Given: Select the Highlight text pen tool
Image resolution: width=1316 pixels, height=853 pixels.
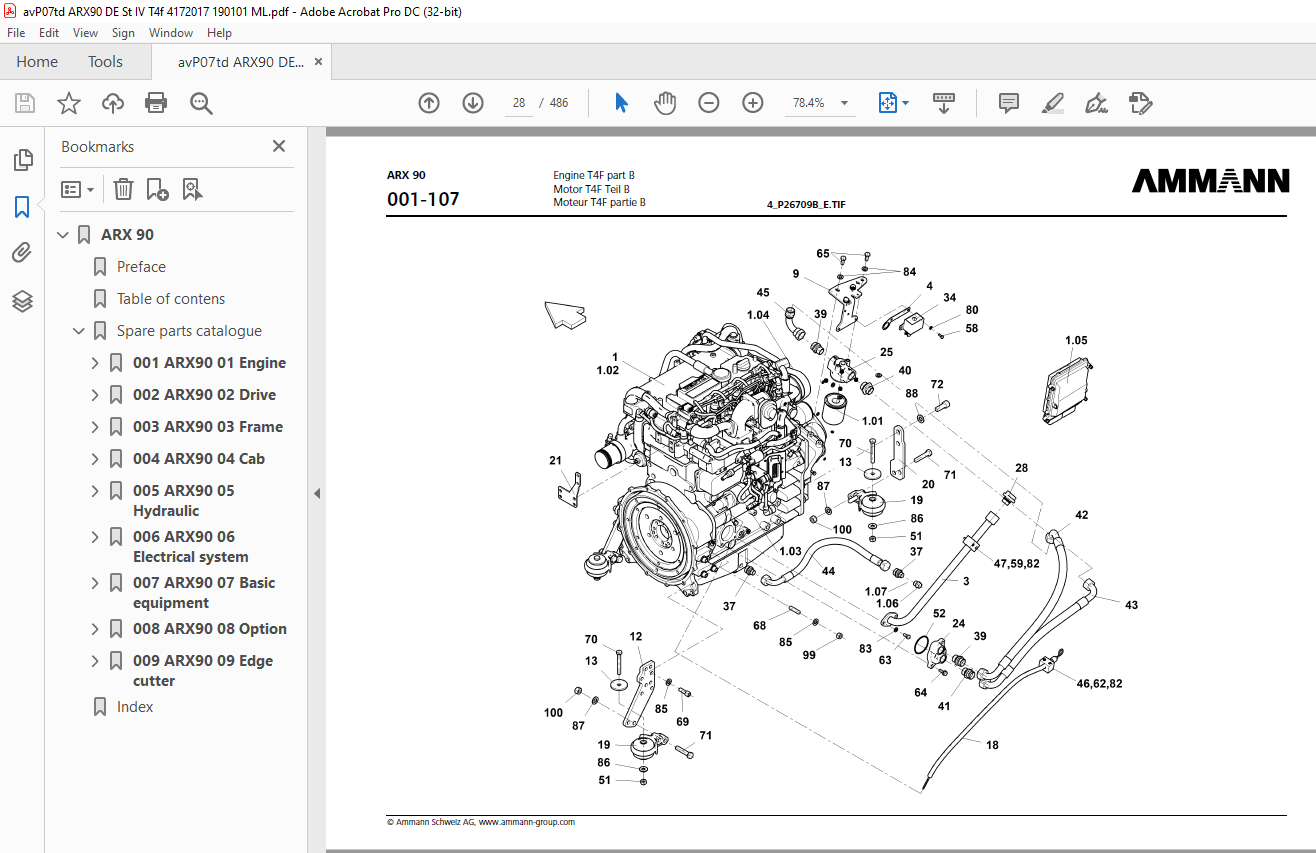Looking at the screenshot, I should (1053, 103).
